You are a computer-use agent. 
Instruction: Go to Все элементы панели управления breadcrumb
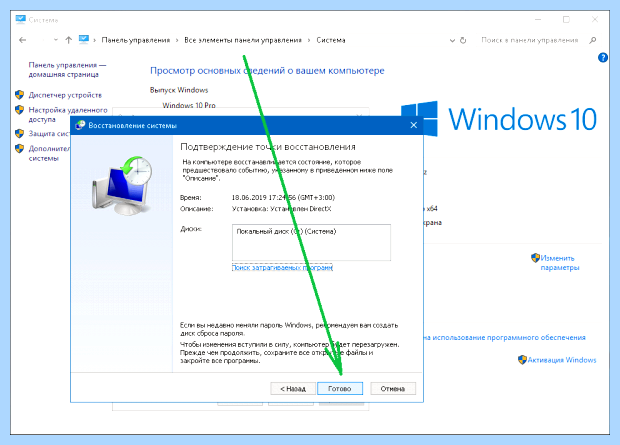(243, 40)
